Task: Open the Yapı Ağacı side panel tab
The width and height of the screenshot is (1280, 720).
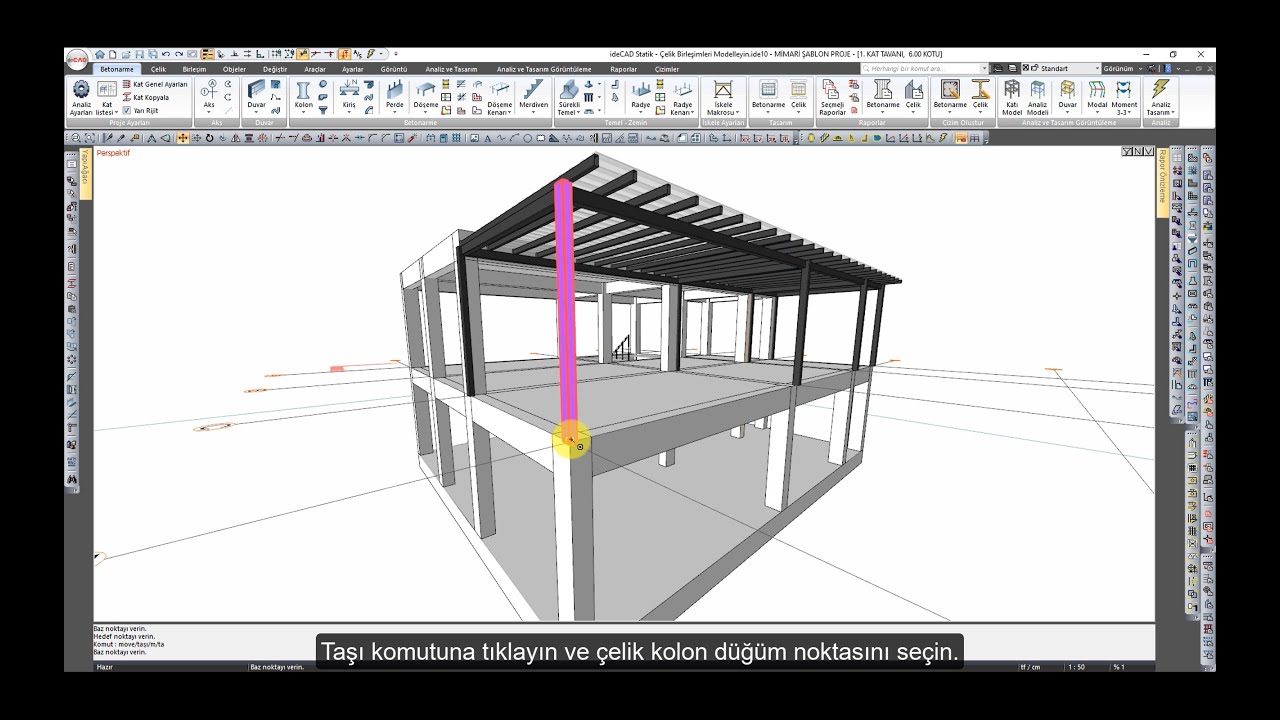Action: point(86,173)
